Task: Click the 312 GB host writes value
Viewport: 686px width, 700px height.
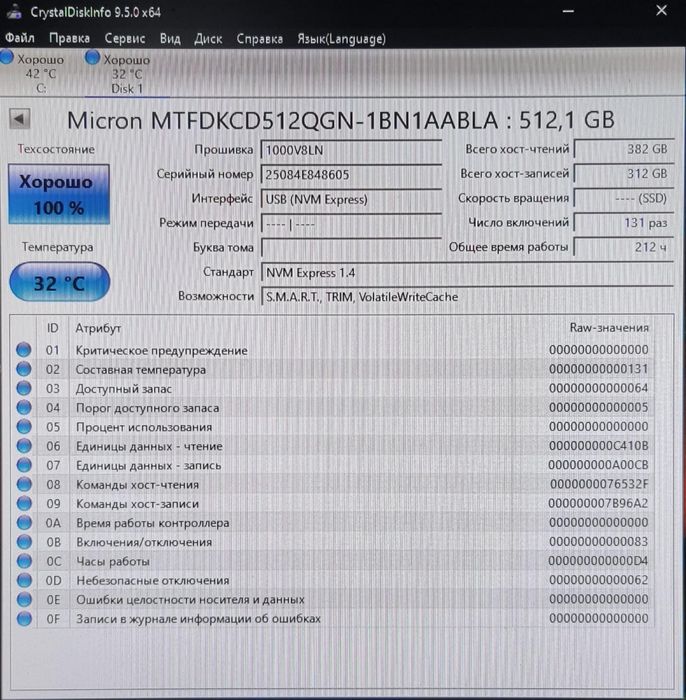Action: pyautogui.click(x=624, y=174)
